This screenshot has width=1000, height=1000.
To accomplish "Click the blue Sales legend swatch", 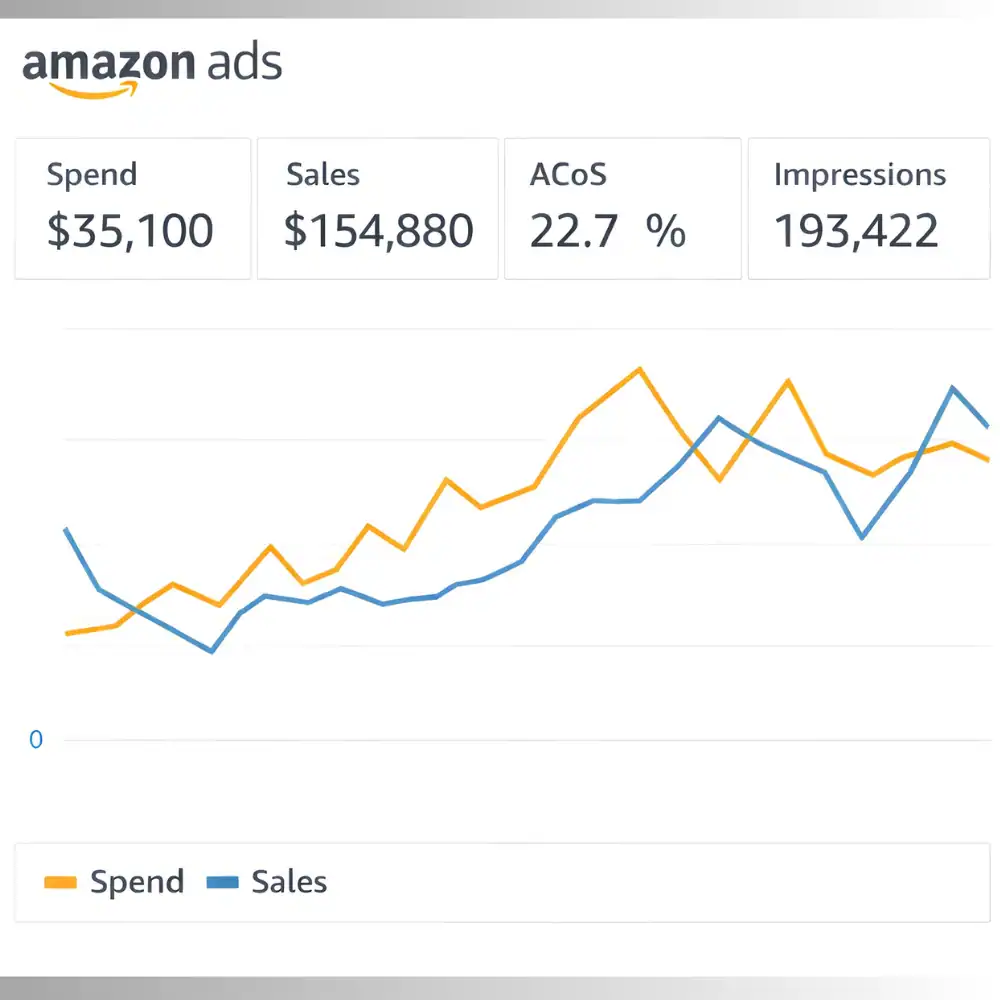I will point(222,882).
